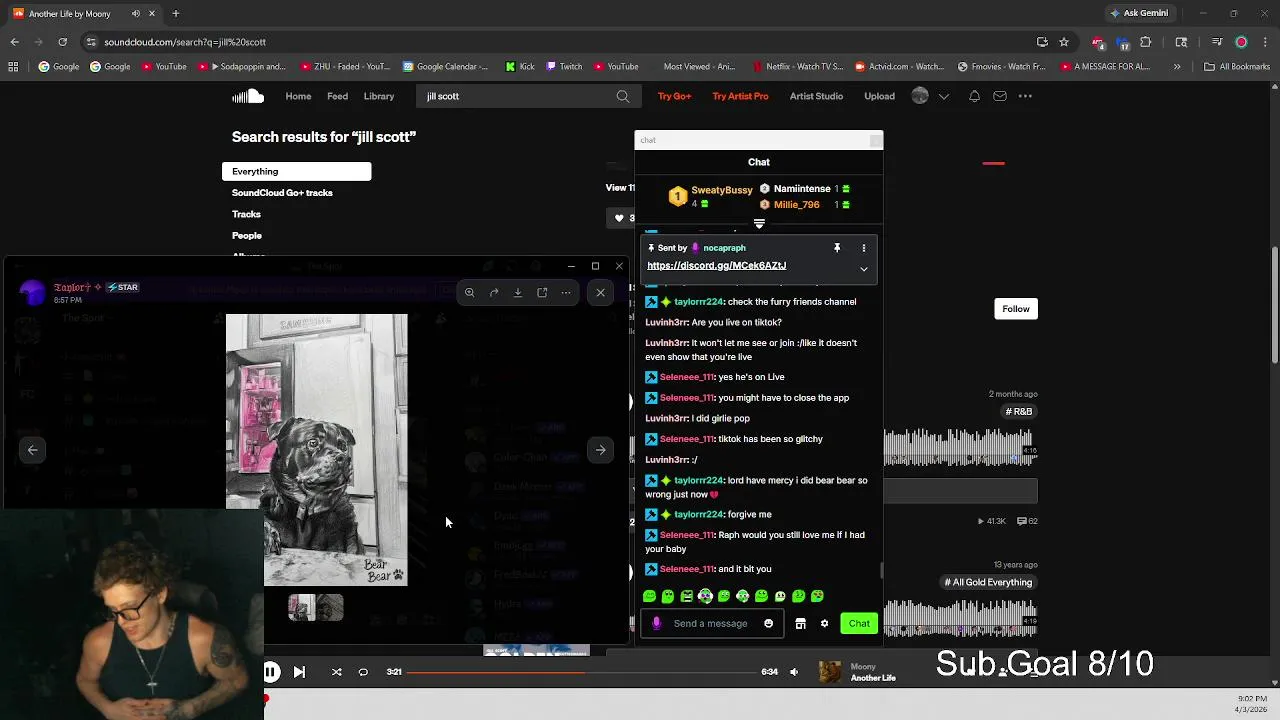Open more options in Discord image viewer
1280x720 pixels.
coord(566,292)
